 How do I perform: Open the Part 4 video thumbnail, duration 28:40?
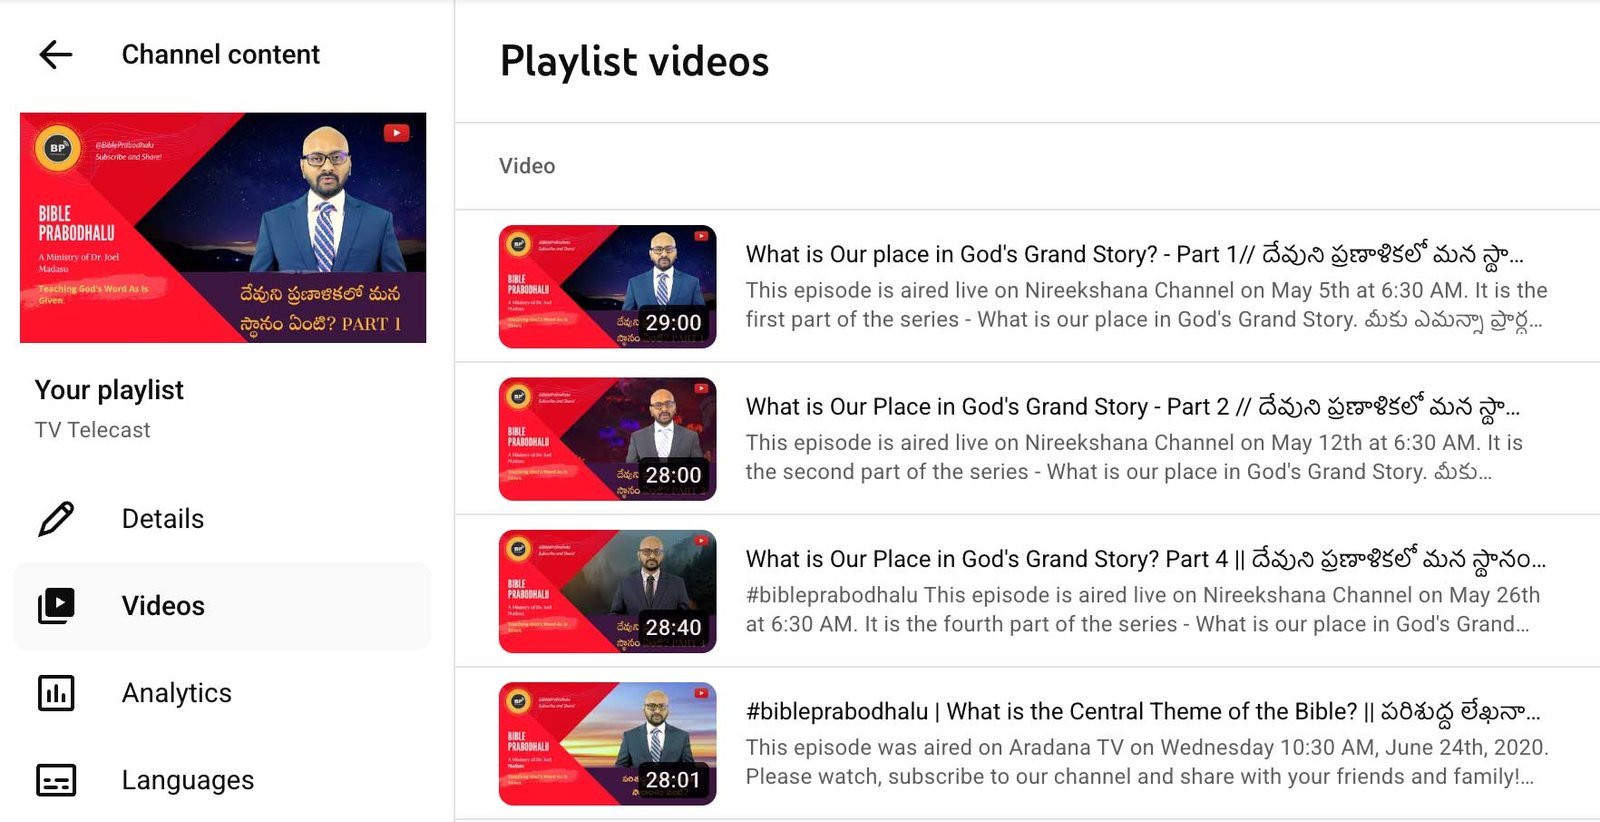[608, 591]
